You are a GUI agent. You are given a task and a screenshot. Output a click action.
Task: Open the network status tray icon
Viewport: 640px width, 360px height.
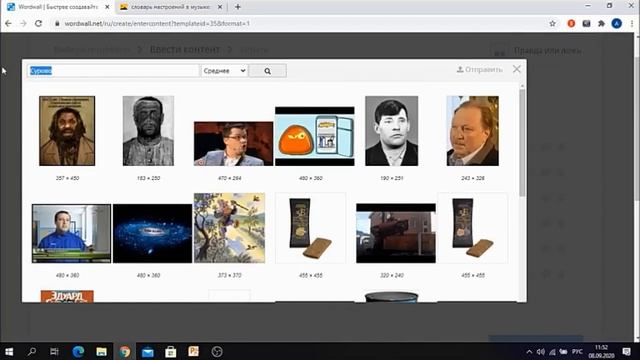click(x=552, y=351)
